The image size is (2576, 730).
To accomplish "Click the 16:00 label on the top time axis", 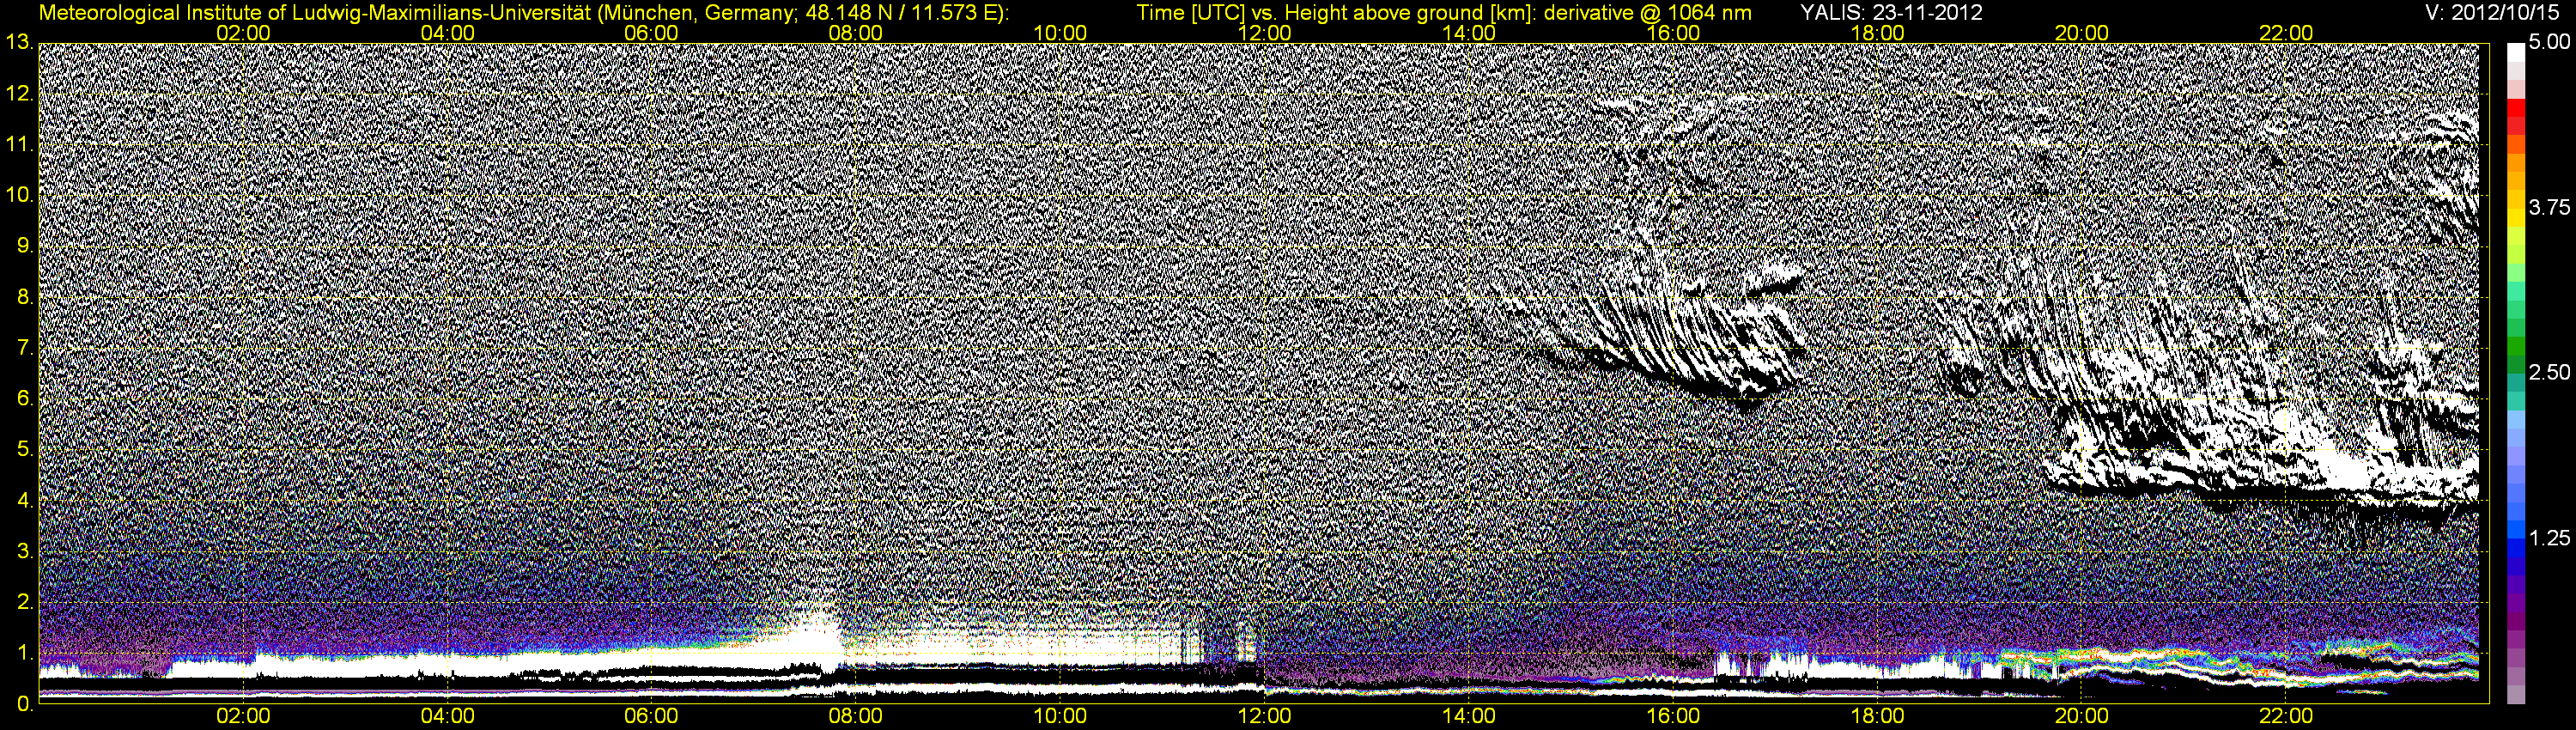I will pos(1673,33).
